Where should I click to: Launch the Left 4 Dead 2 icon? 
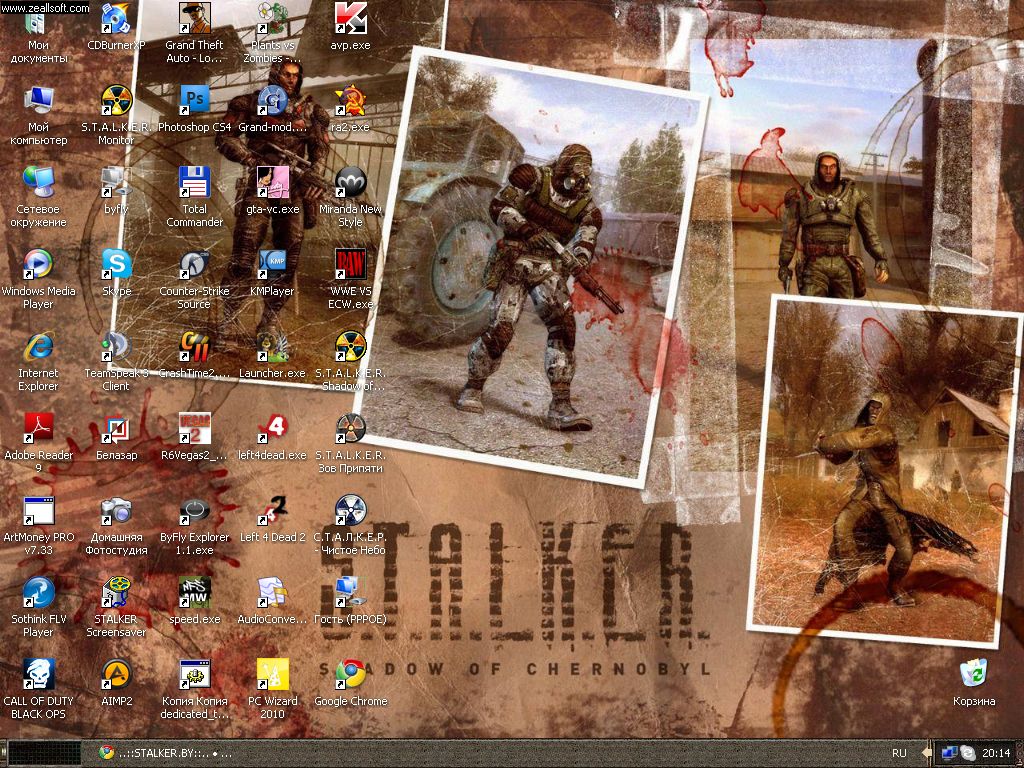(272, 511)
